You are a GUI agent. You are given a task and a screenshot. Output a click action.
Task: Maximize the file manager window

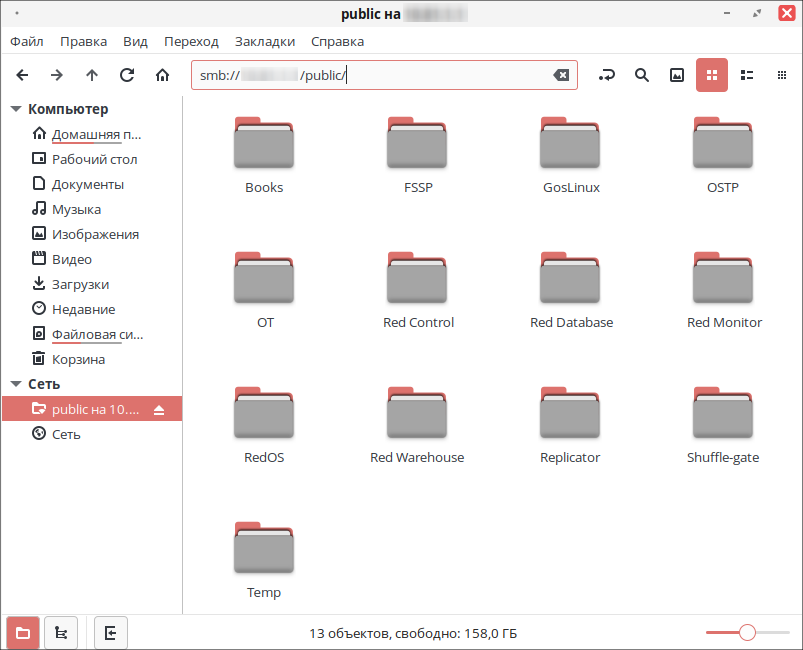pos(757,13)
